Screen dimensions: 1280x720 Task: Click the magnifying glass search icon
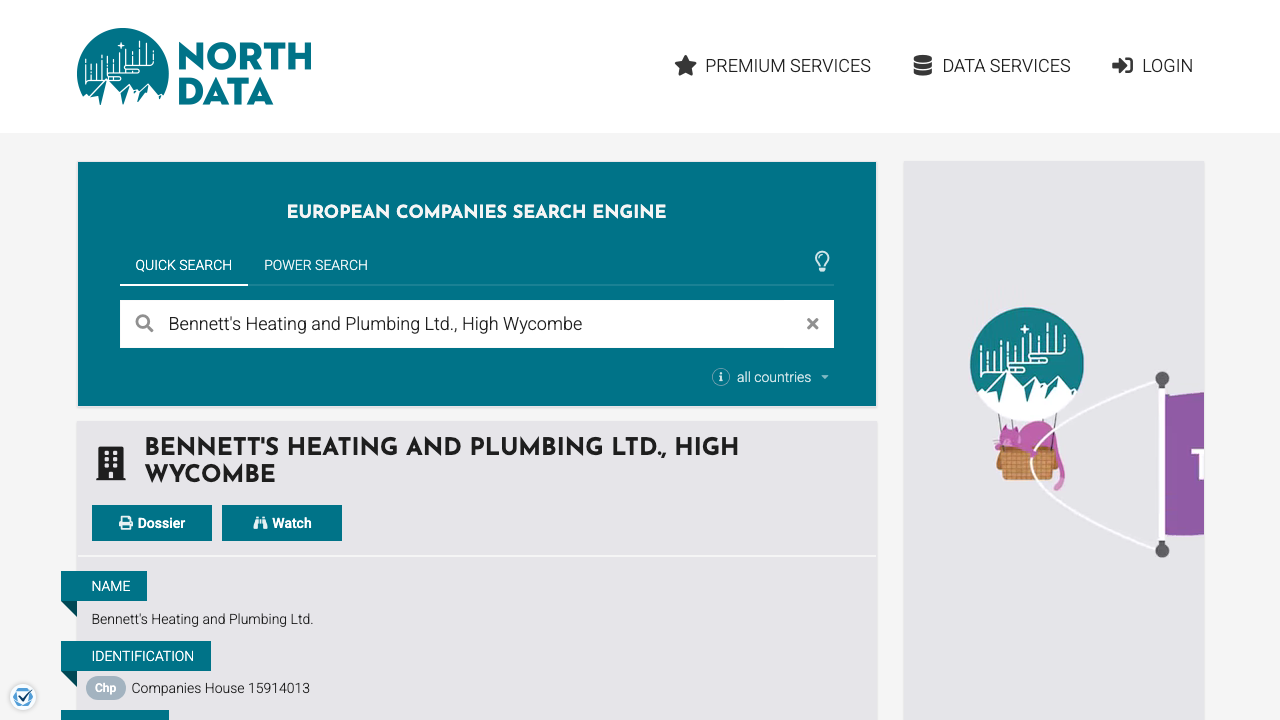[x=144, y=323]
